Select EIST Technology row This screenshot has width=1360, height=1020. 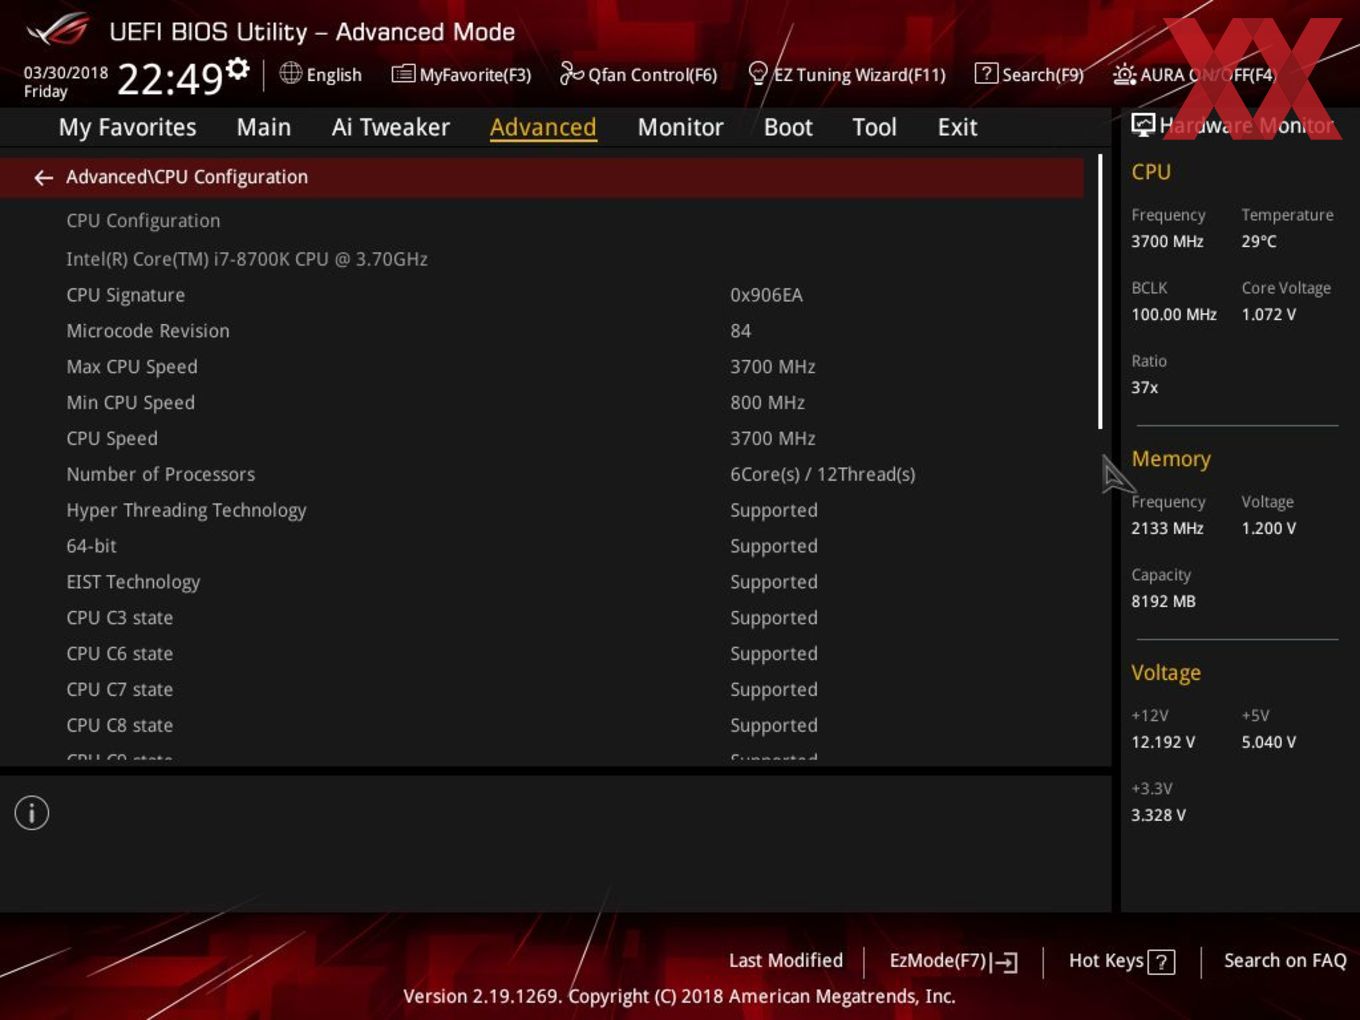point(540,583)
